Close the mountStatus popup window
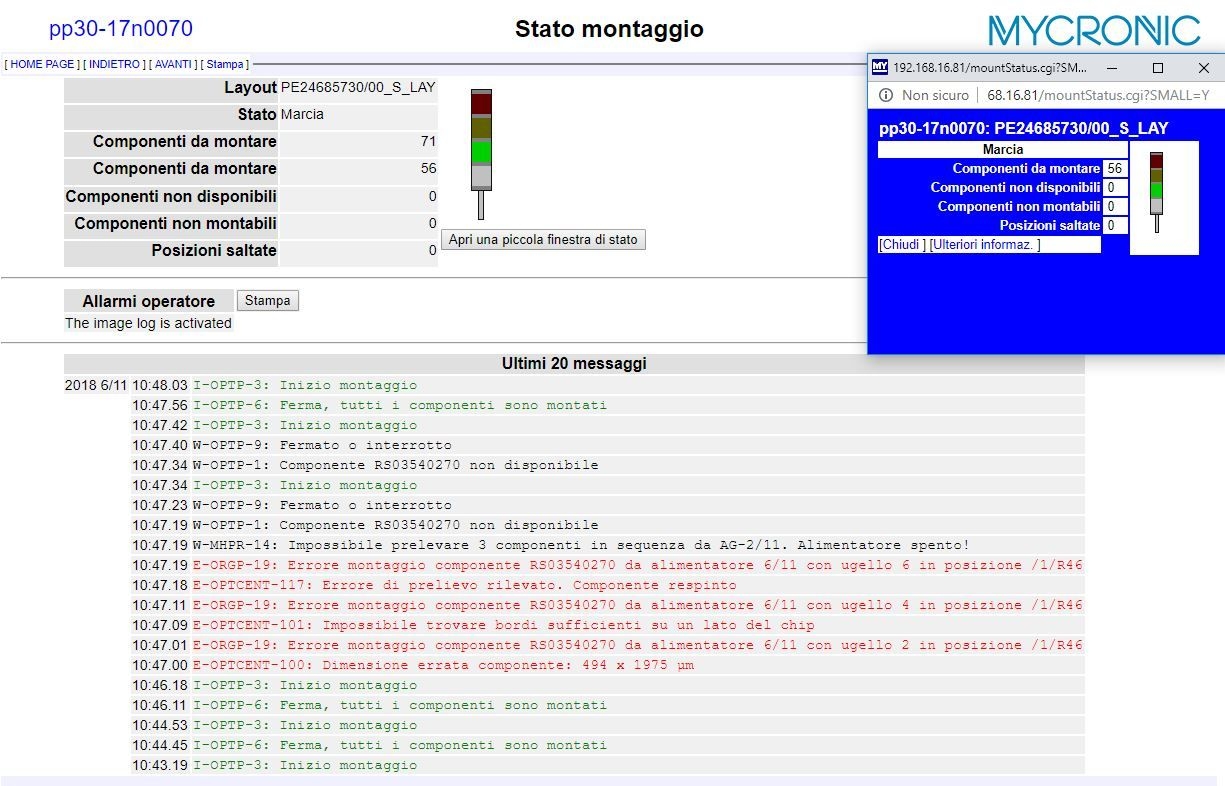Screen dimensions: 1225x786 1203,68
